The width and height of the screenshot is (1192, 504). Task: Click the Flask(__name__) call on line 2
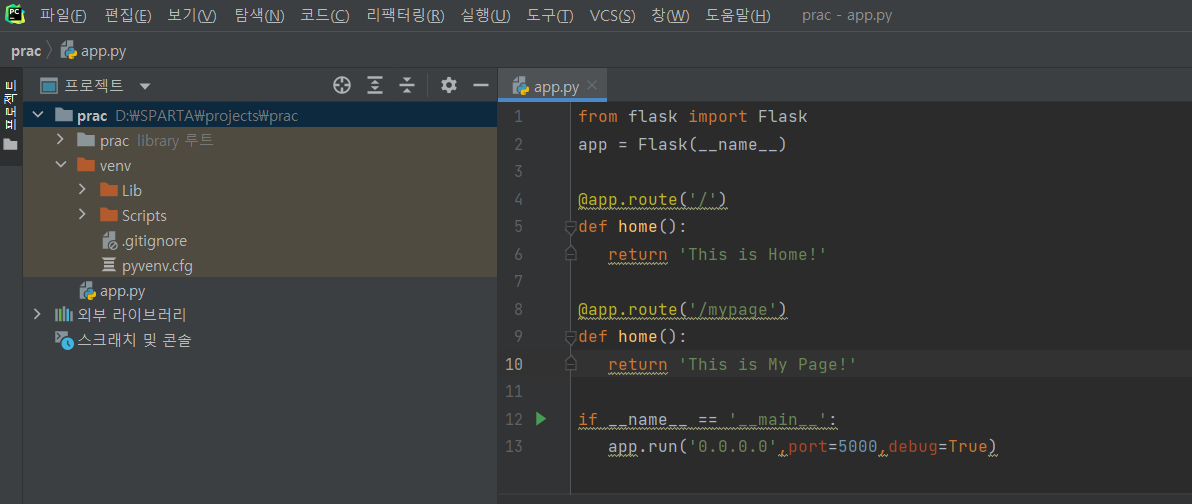712,144
